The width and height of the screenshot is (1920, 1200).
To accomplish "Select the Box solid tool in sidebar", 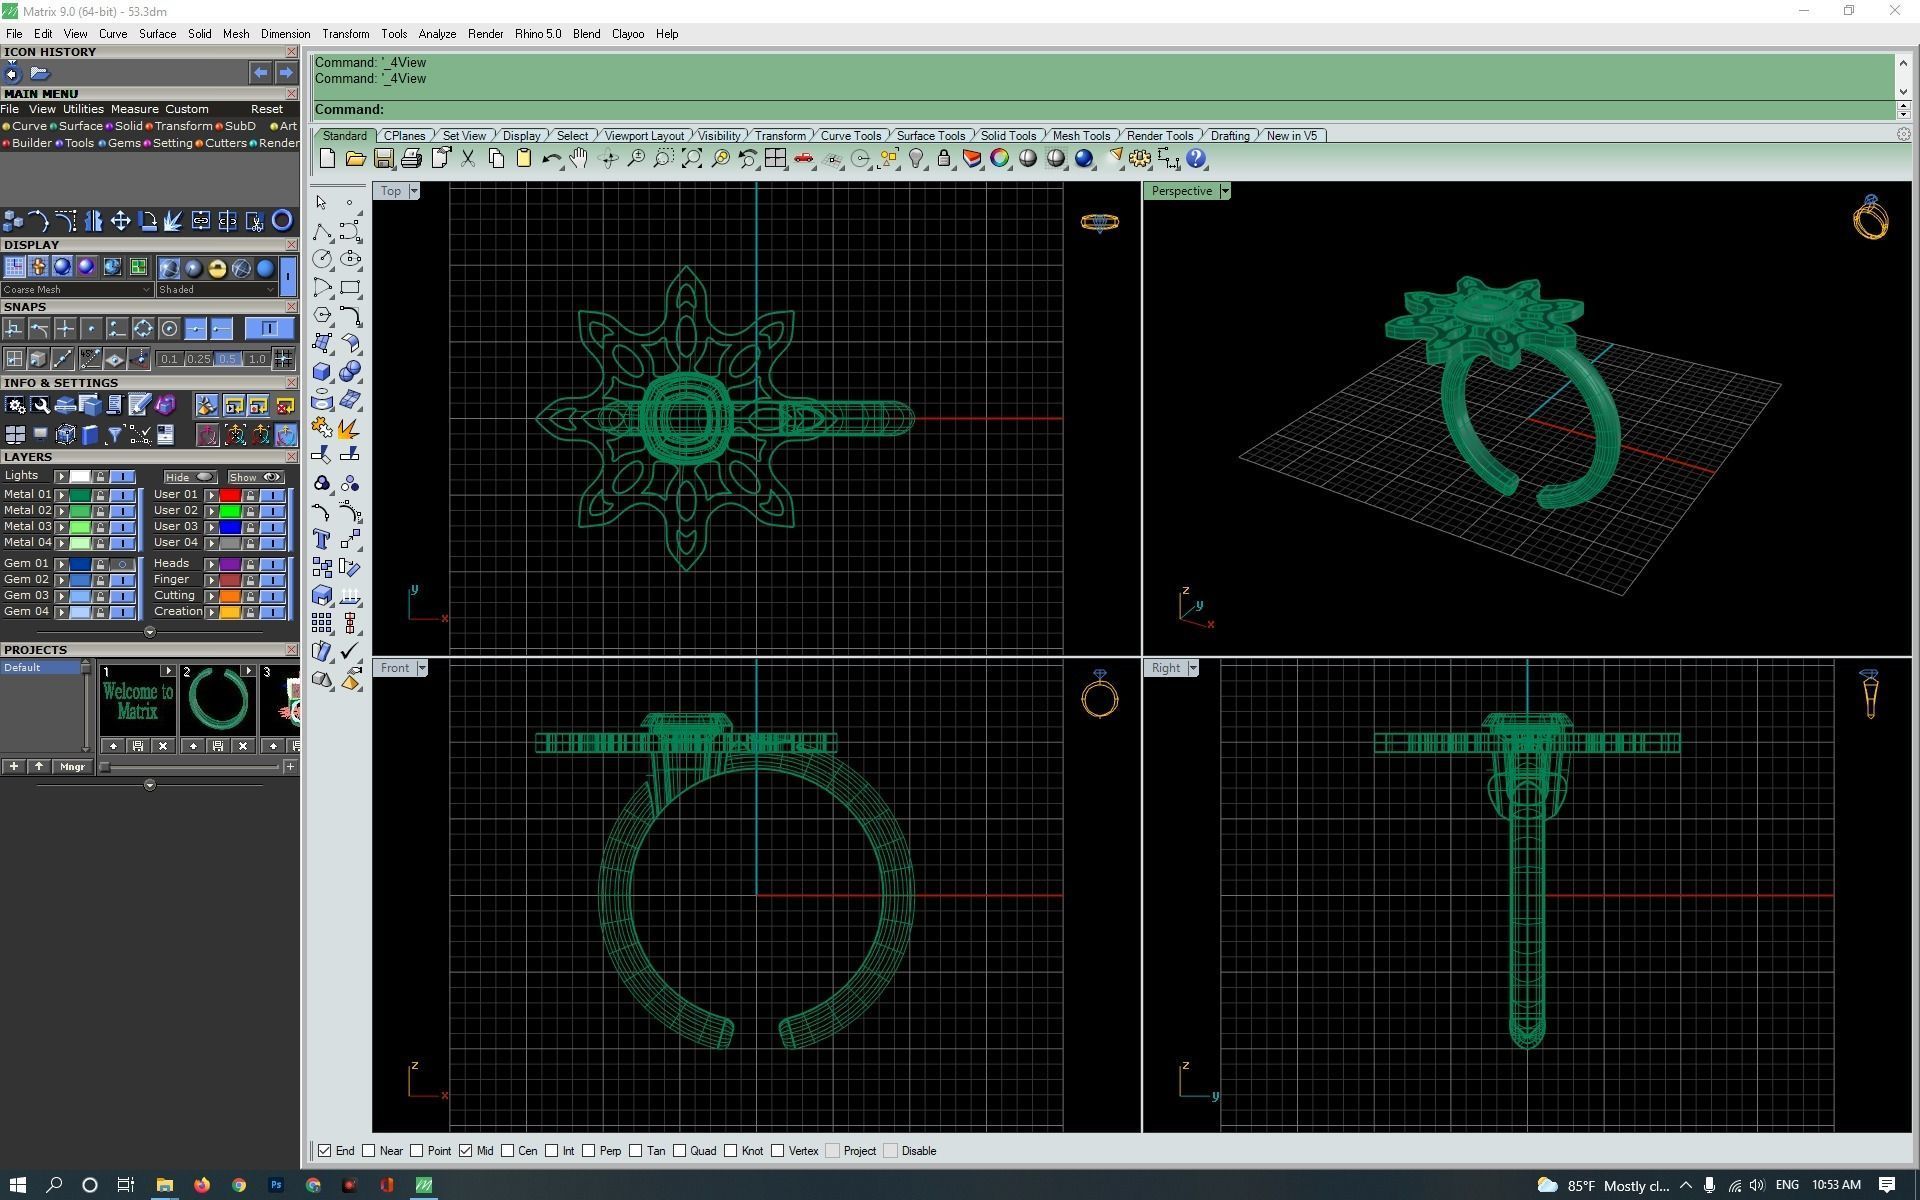I will (x=322, y=371).
